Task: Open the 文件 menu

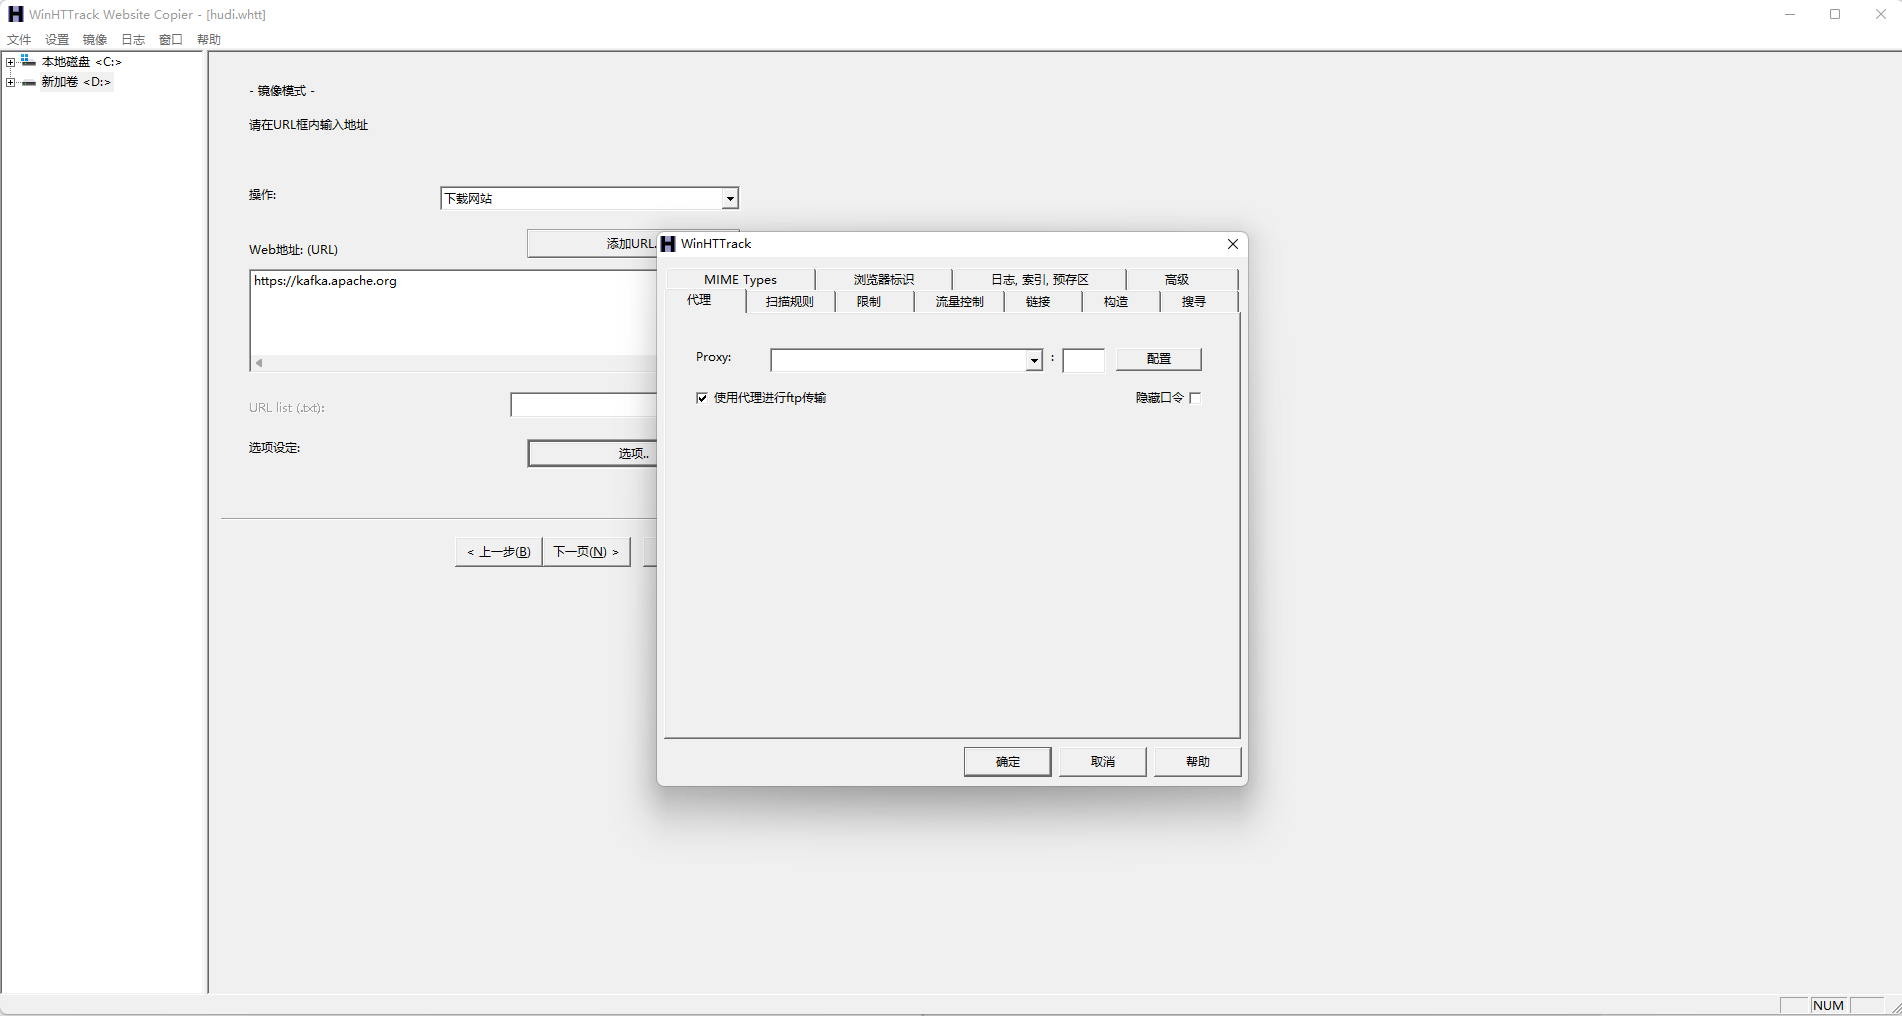Action: click(19, 40)
